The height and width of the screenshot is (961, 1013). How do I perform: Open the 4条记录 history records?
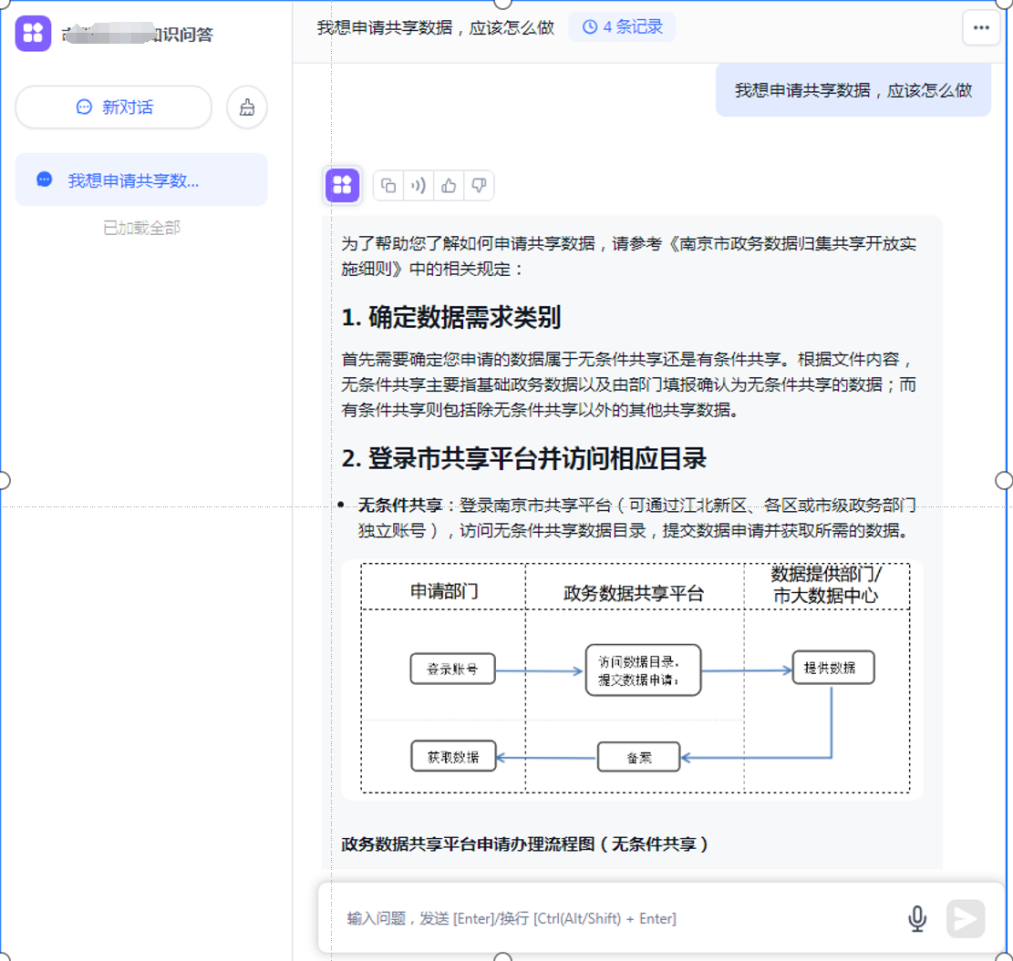(622, 27)
